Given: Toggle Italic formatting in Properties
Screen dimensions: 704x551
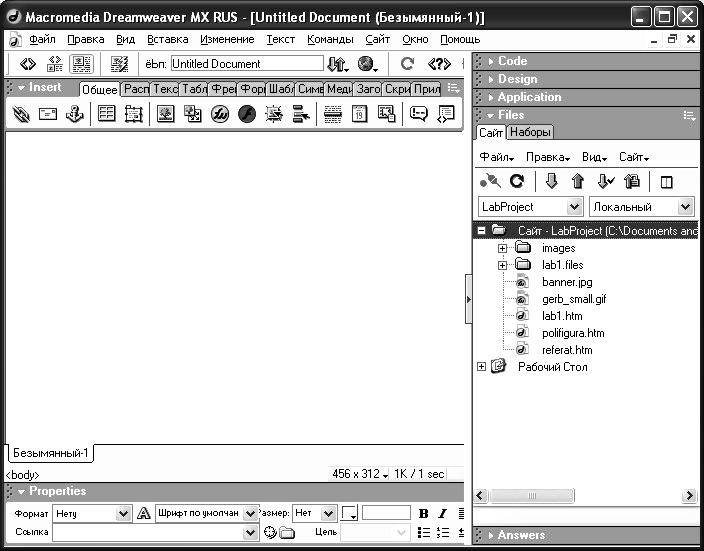Looking at the screenshot, I should (443, 514).
